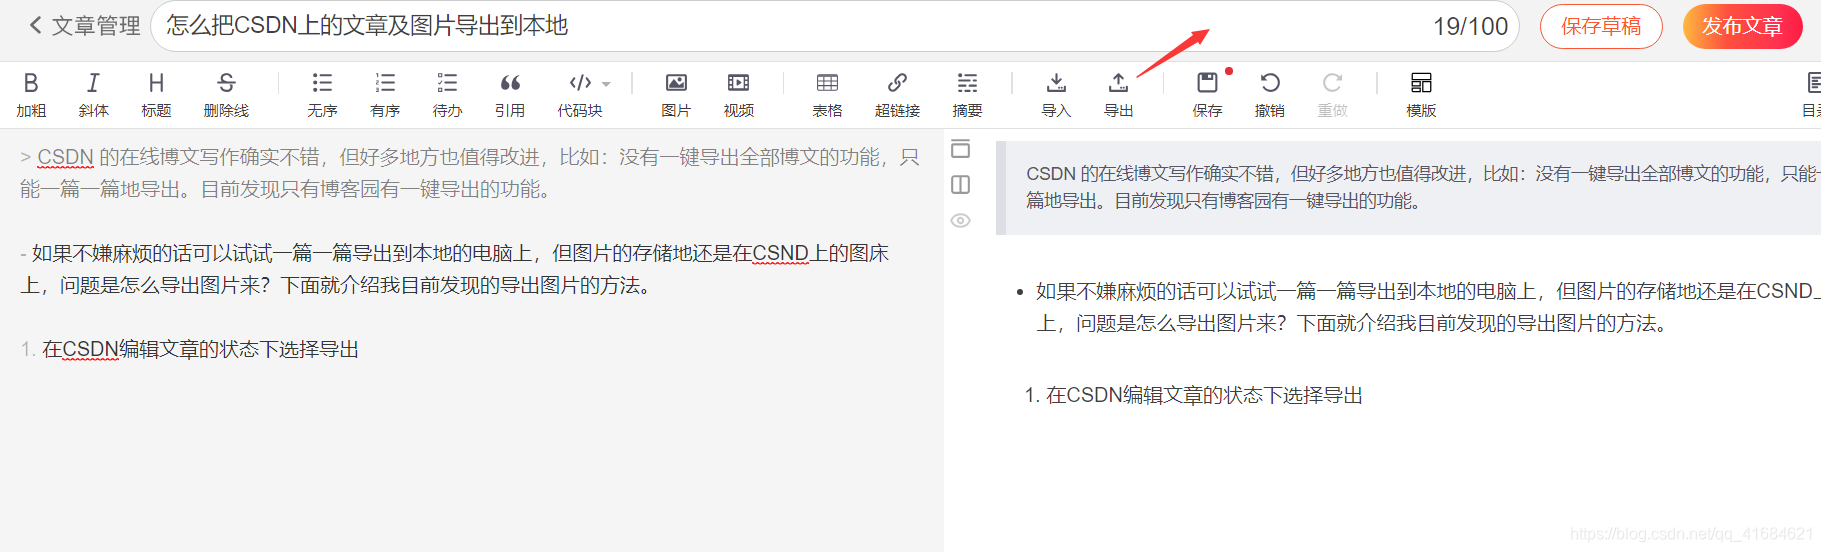This screenshot has width=1821, height=552.
Task: Apply strikethrough with 删除线
Action: [x=226, y=95]
